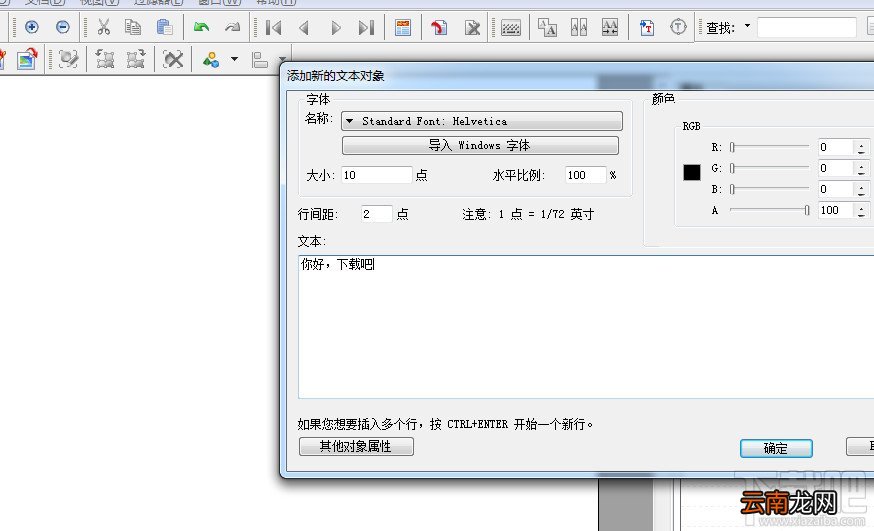This screenshot has height=531, width=874.
Task: Click the G value number field
Action: click(835, 168)
